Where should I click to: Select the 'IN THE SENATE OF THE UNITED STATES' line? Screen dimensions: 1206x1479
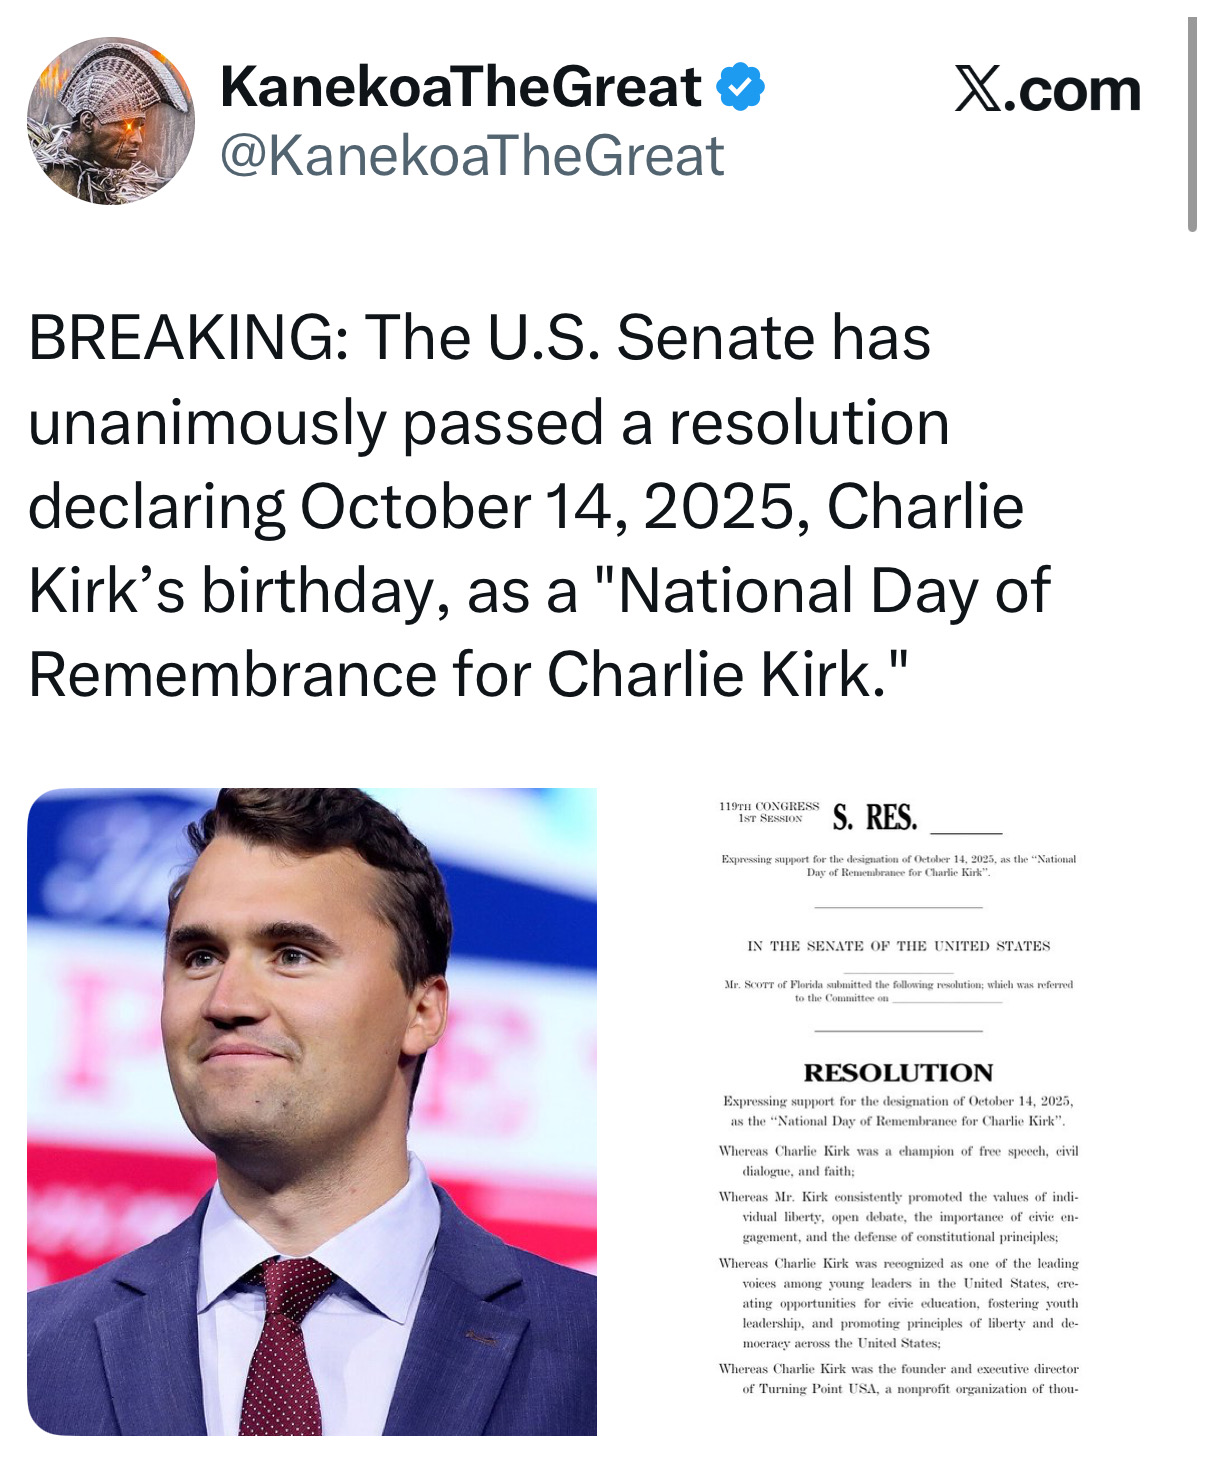pyautogui.click(x=898, y=946)
